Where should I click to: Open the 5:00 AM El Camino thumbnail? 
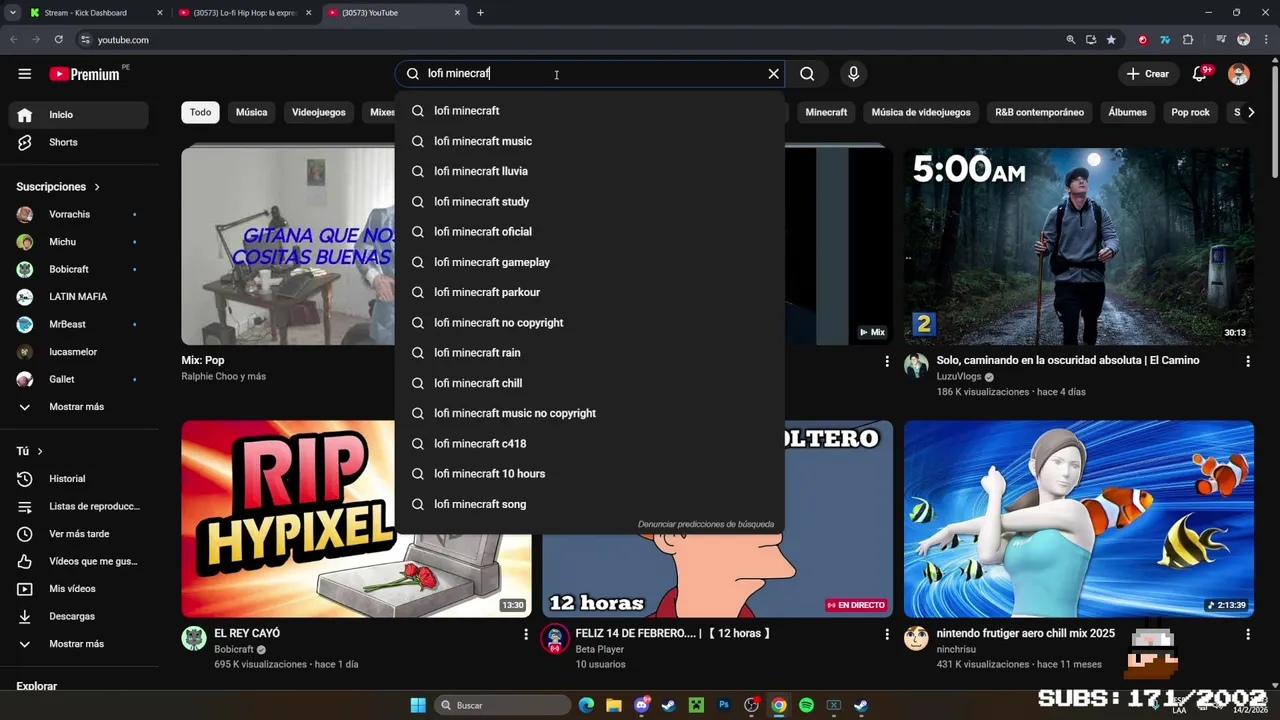(1078, 246)
